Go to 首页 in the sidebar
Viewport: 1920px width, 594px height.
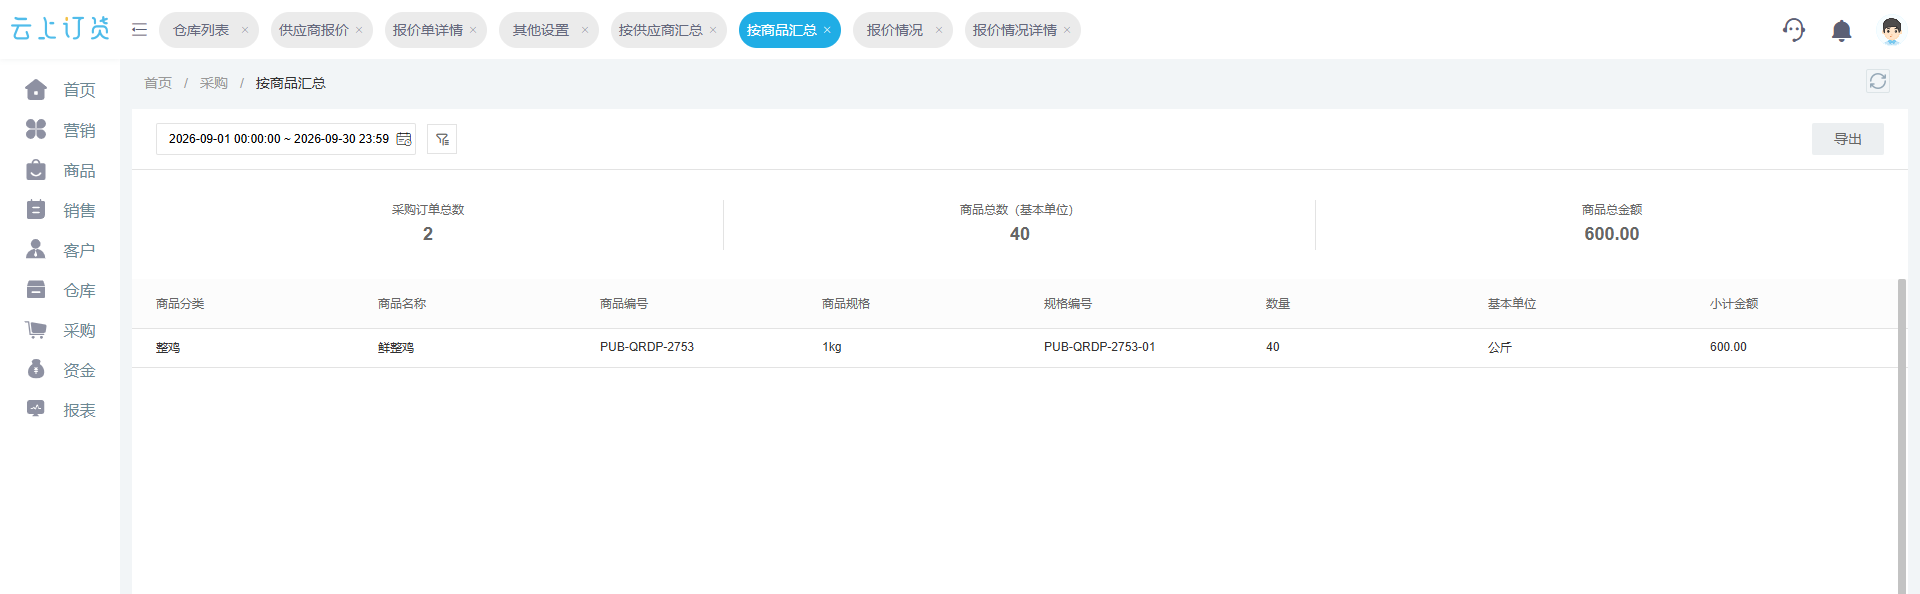click(x=60, y=90)
